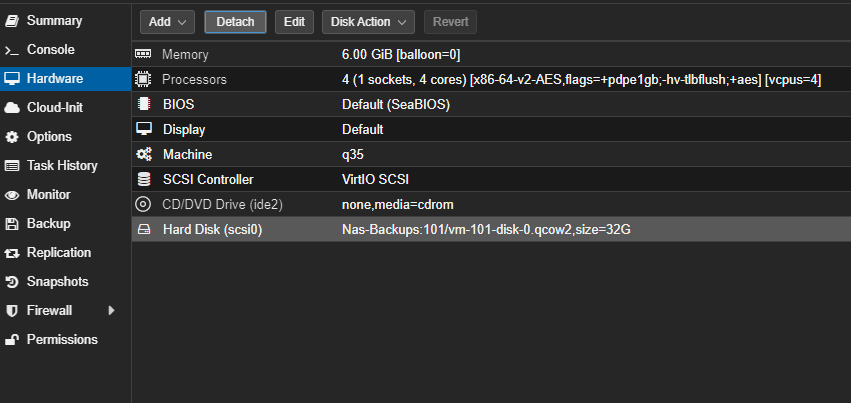Click the 'none,media=cdrom' value
Viewport: 851px width, 403px height.
click(x=398, y=204)
